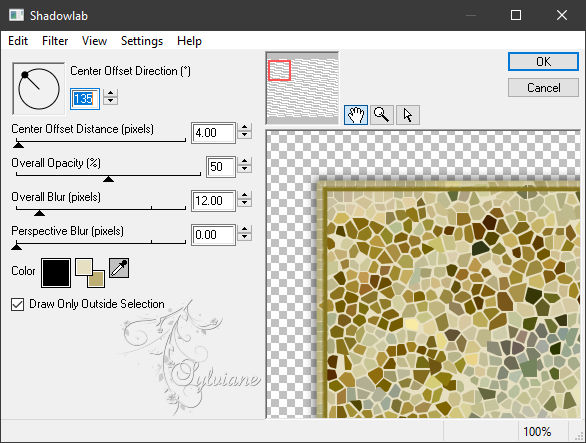Toggle Draw Only Outside Selection checkbox
586x443 pixels.
click(18, 304)
